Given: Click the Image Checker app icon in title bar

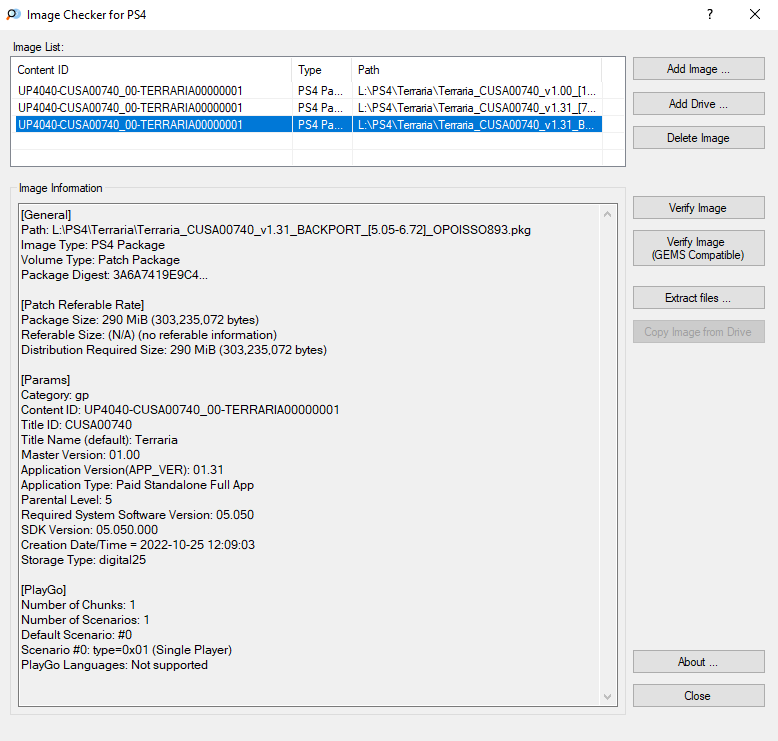Looking at the screenshot, I should click(14, 15).
